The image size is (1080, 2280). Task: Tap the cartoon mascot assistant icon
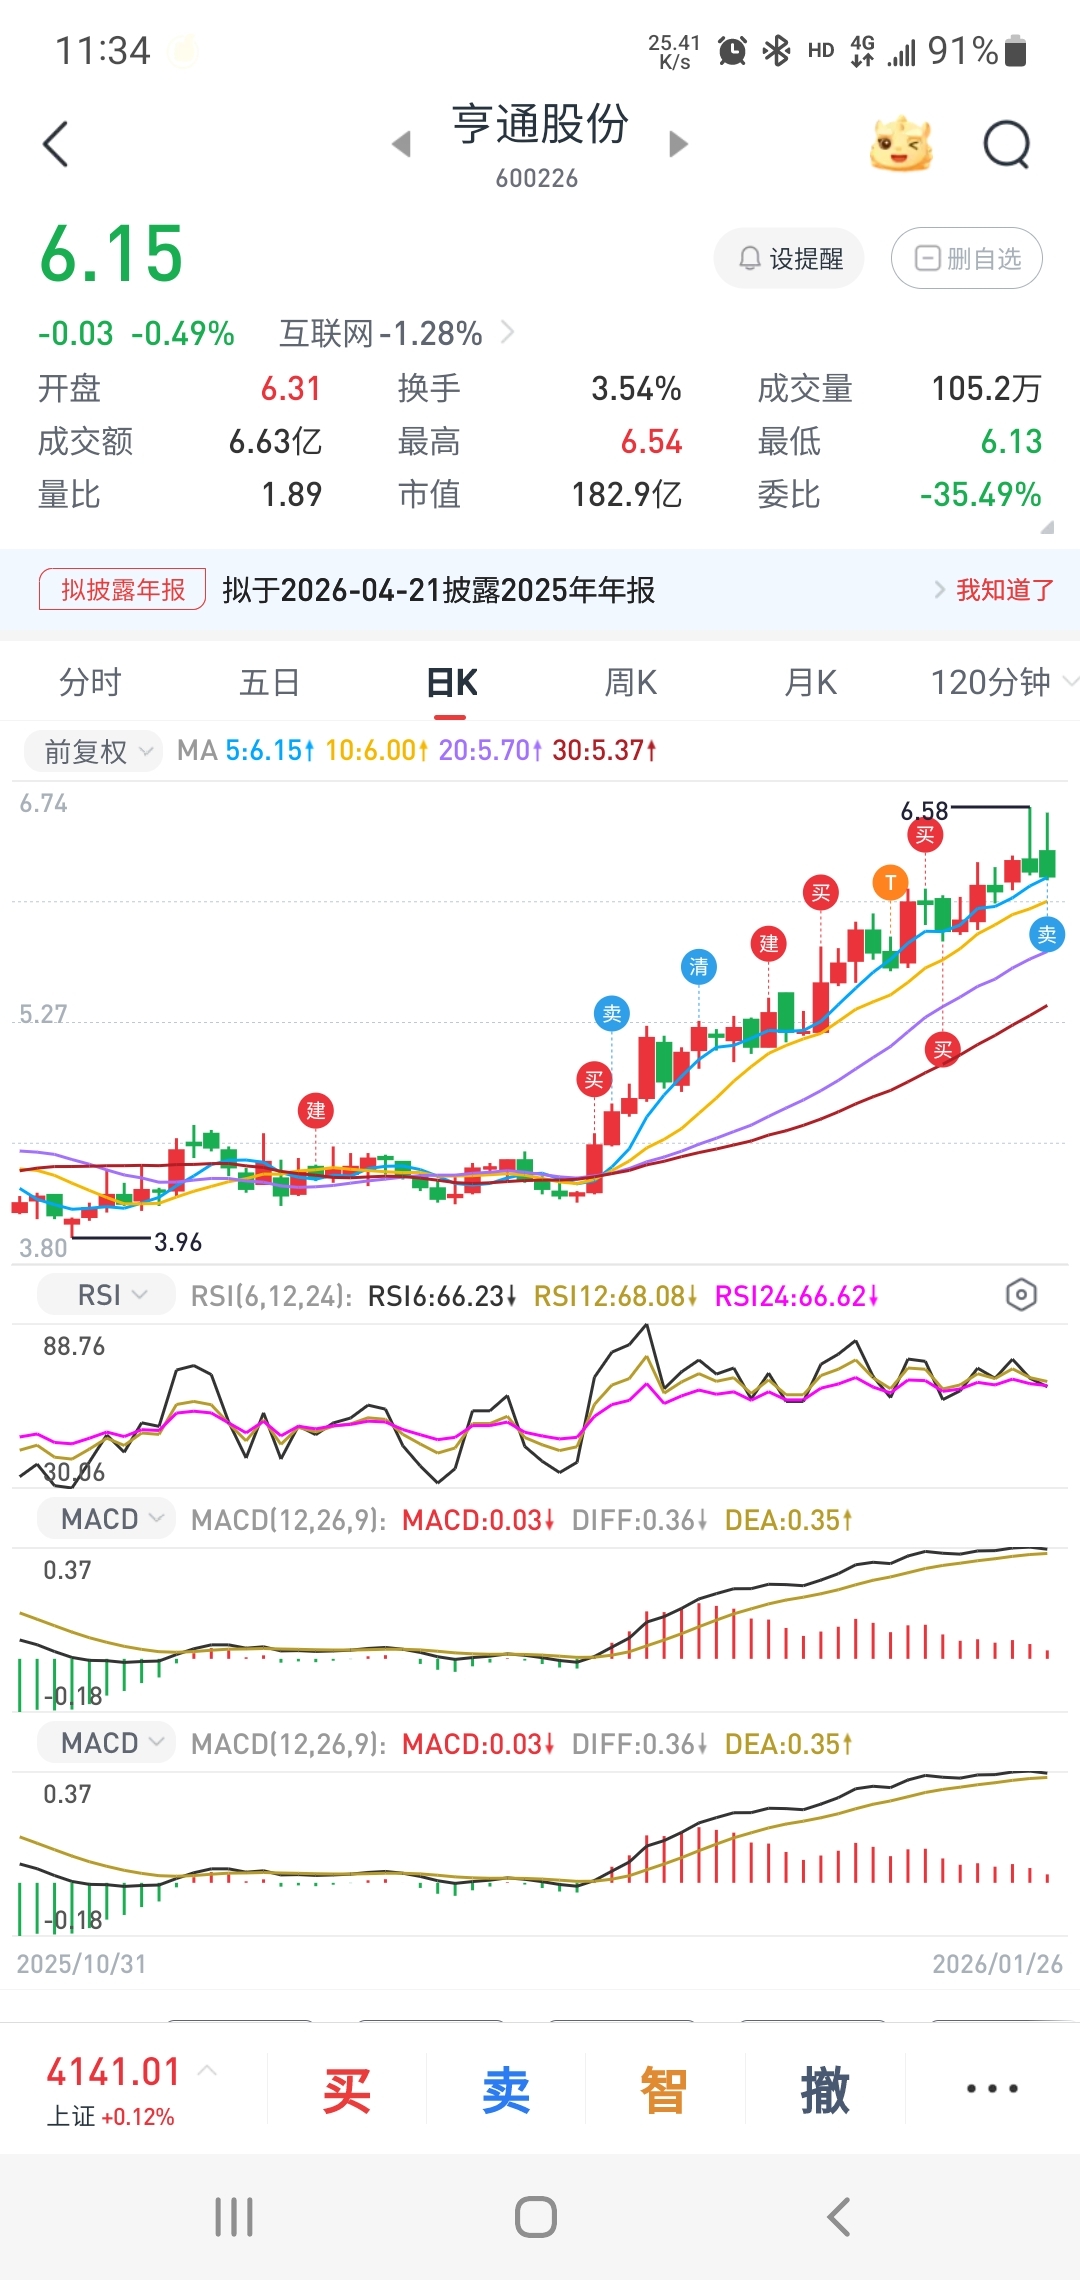point(901,144)
